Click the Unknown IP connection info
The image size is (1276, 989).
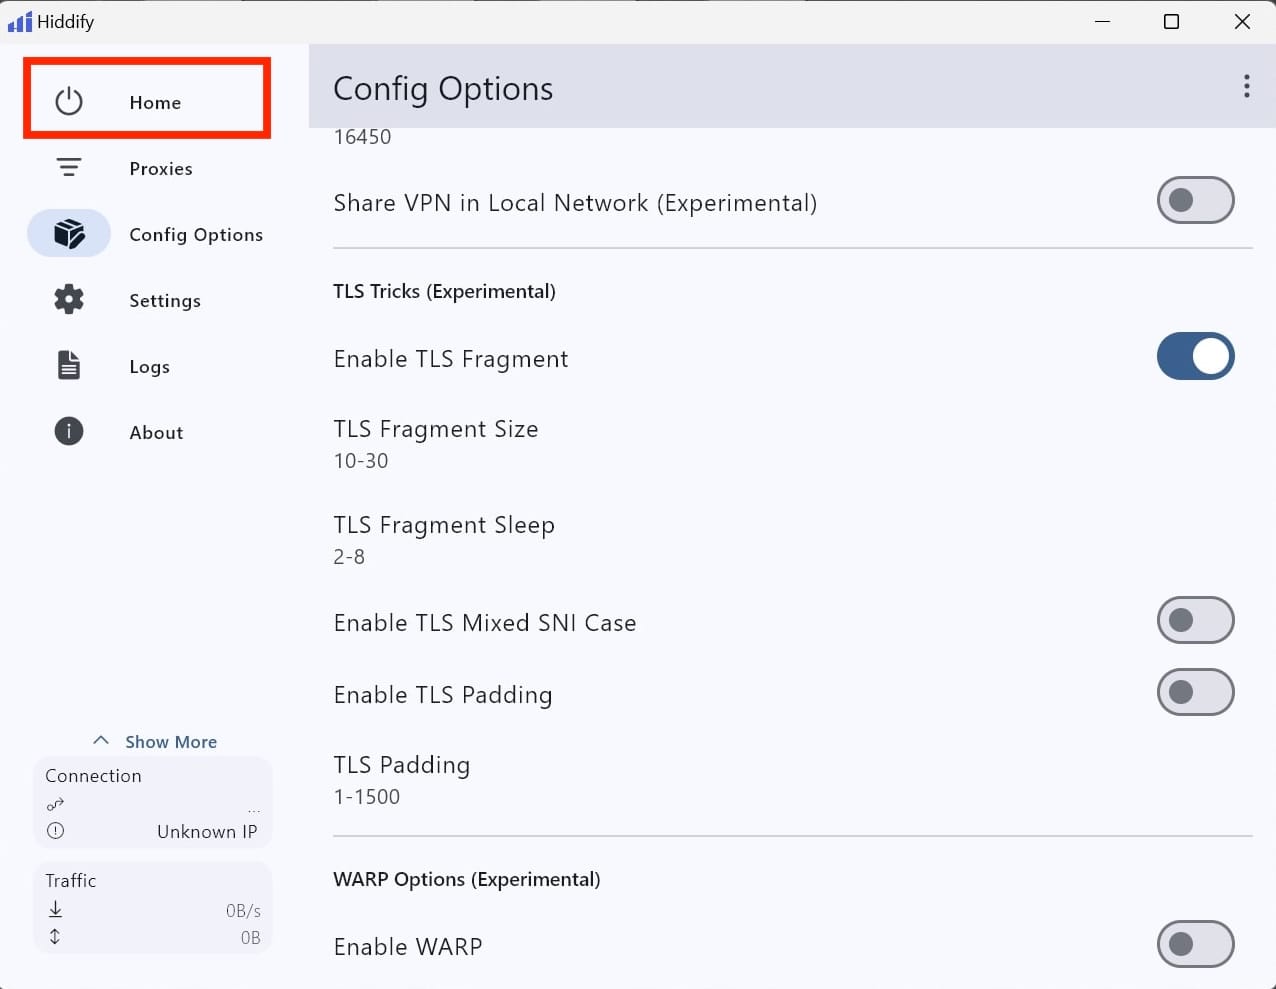206,832
